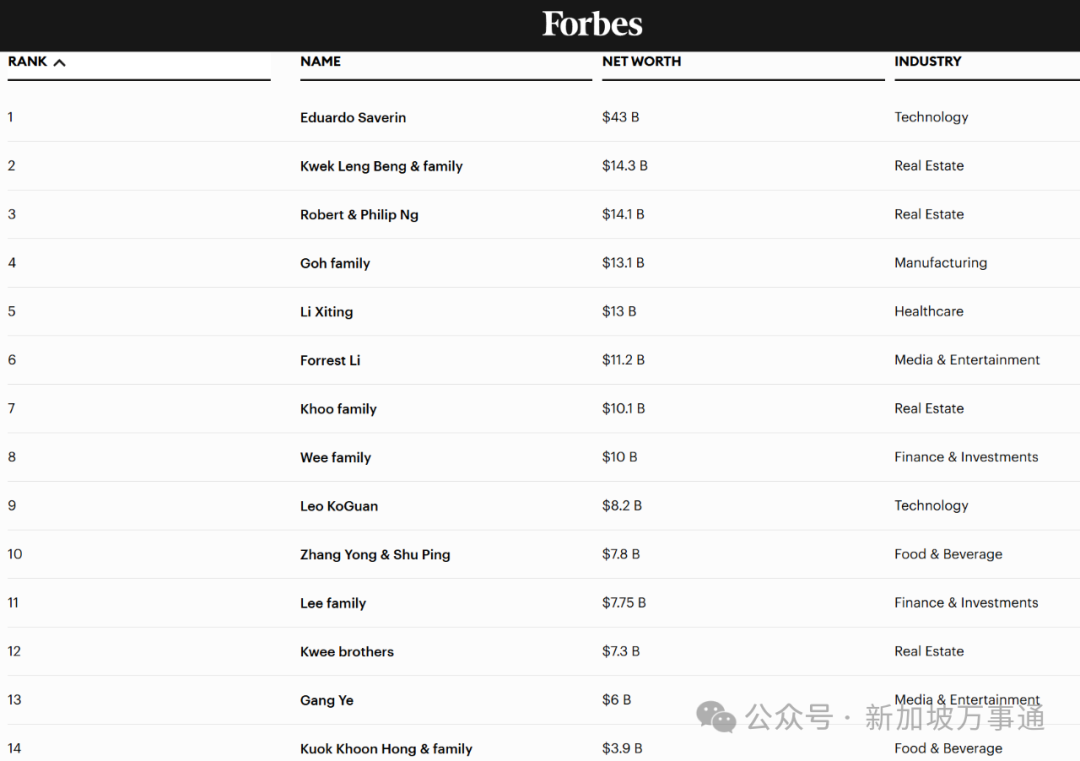Select the $3.9 B net worth cell
The height and width of the screenshot is (761, 1080).
pyautogui.click(x=622, y=748)
